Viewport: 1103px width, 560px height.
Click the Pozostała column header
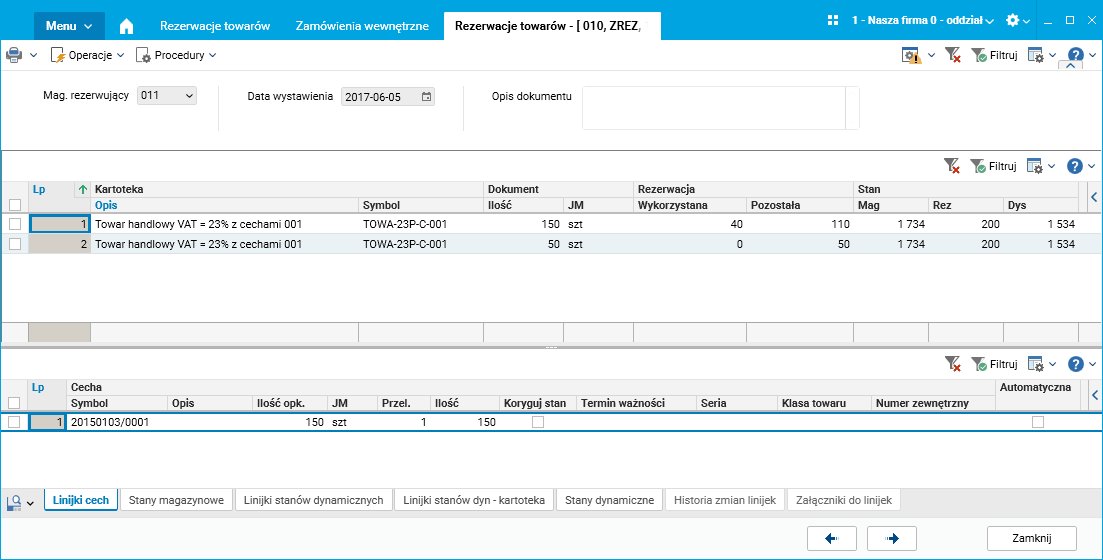[x=800, y=205]
